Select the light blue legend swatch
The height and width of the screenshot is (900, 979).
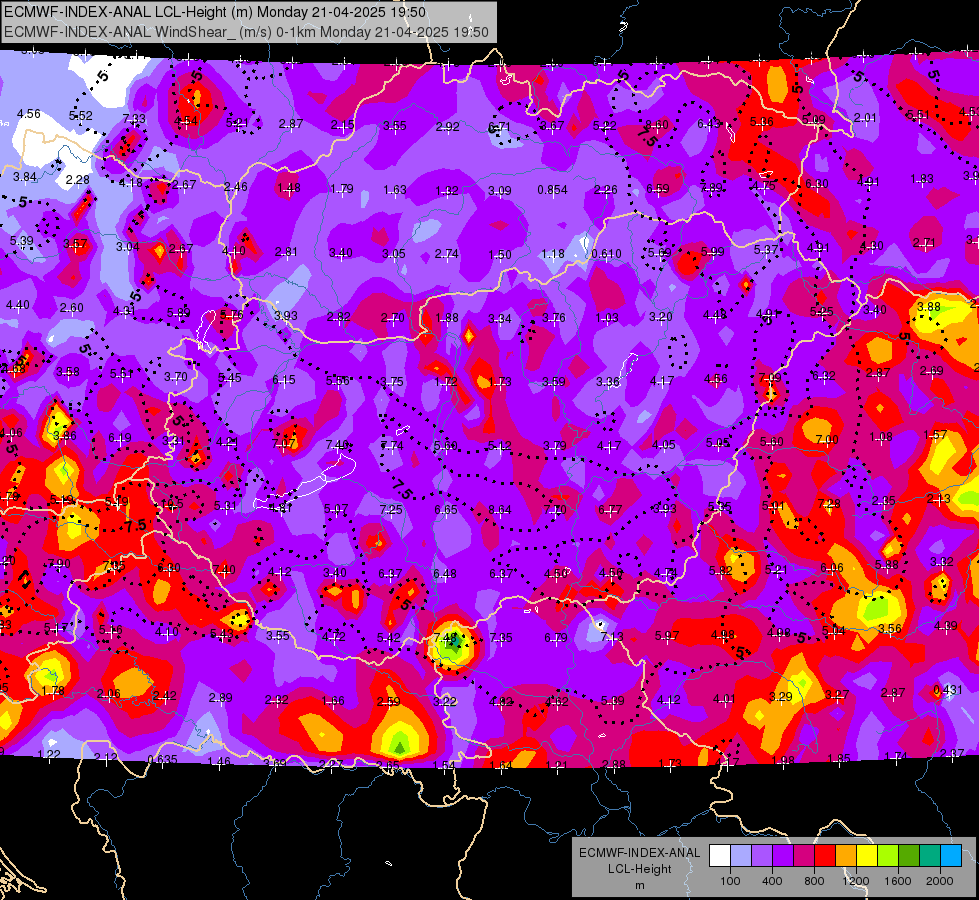click(740, 856)
